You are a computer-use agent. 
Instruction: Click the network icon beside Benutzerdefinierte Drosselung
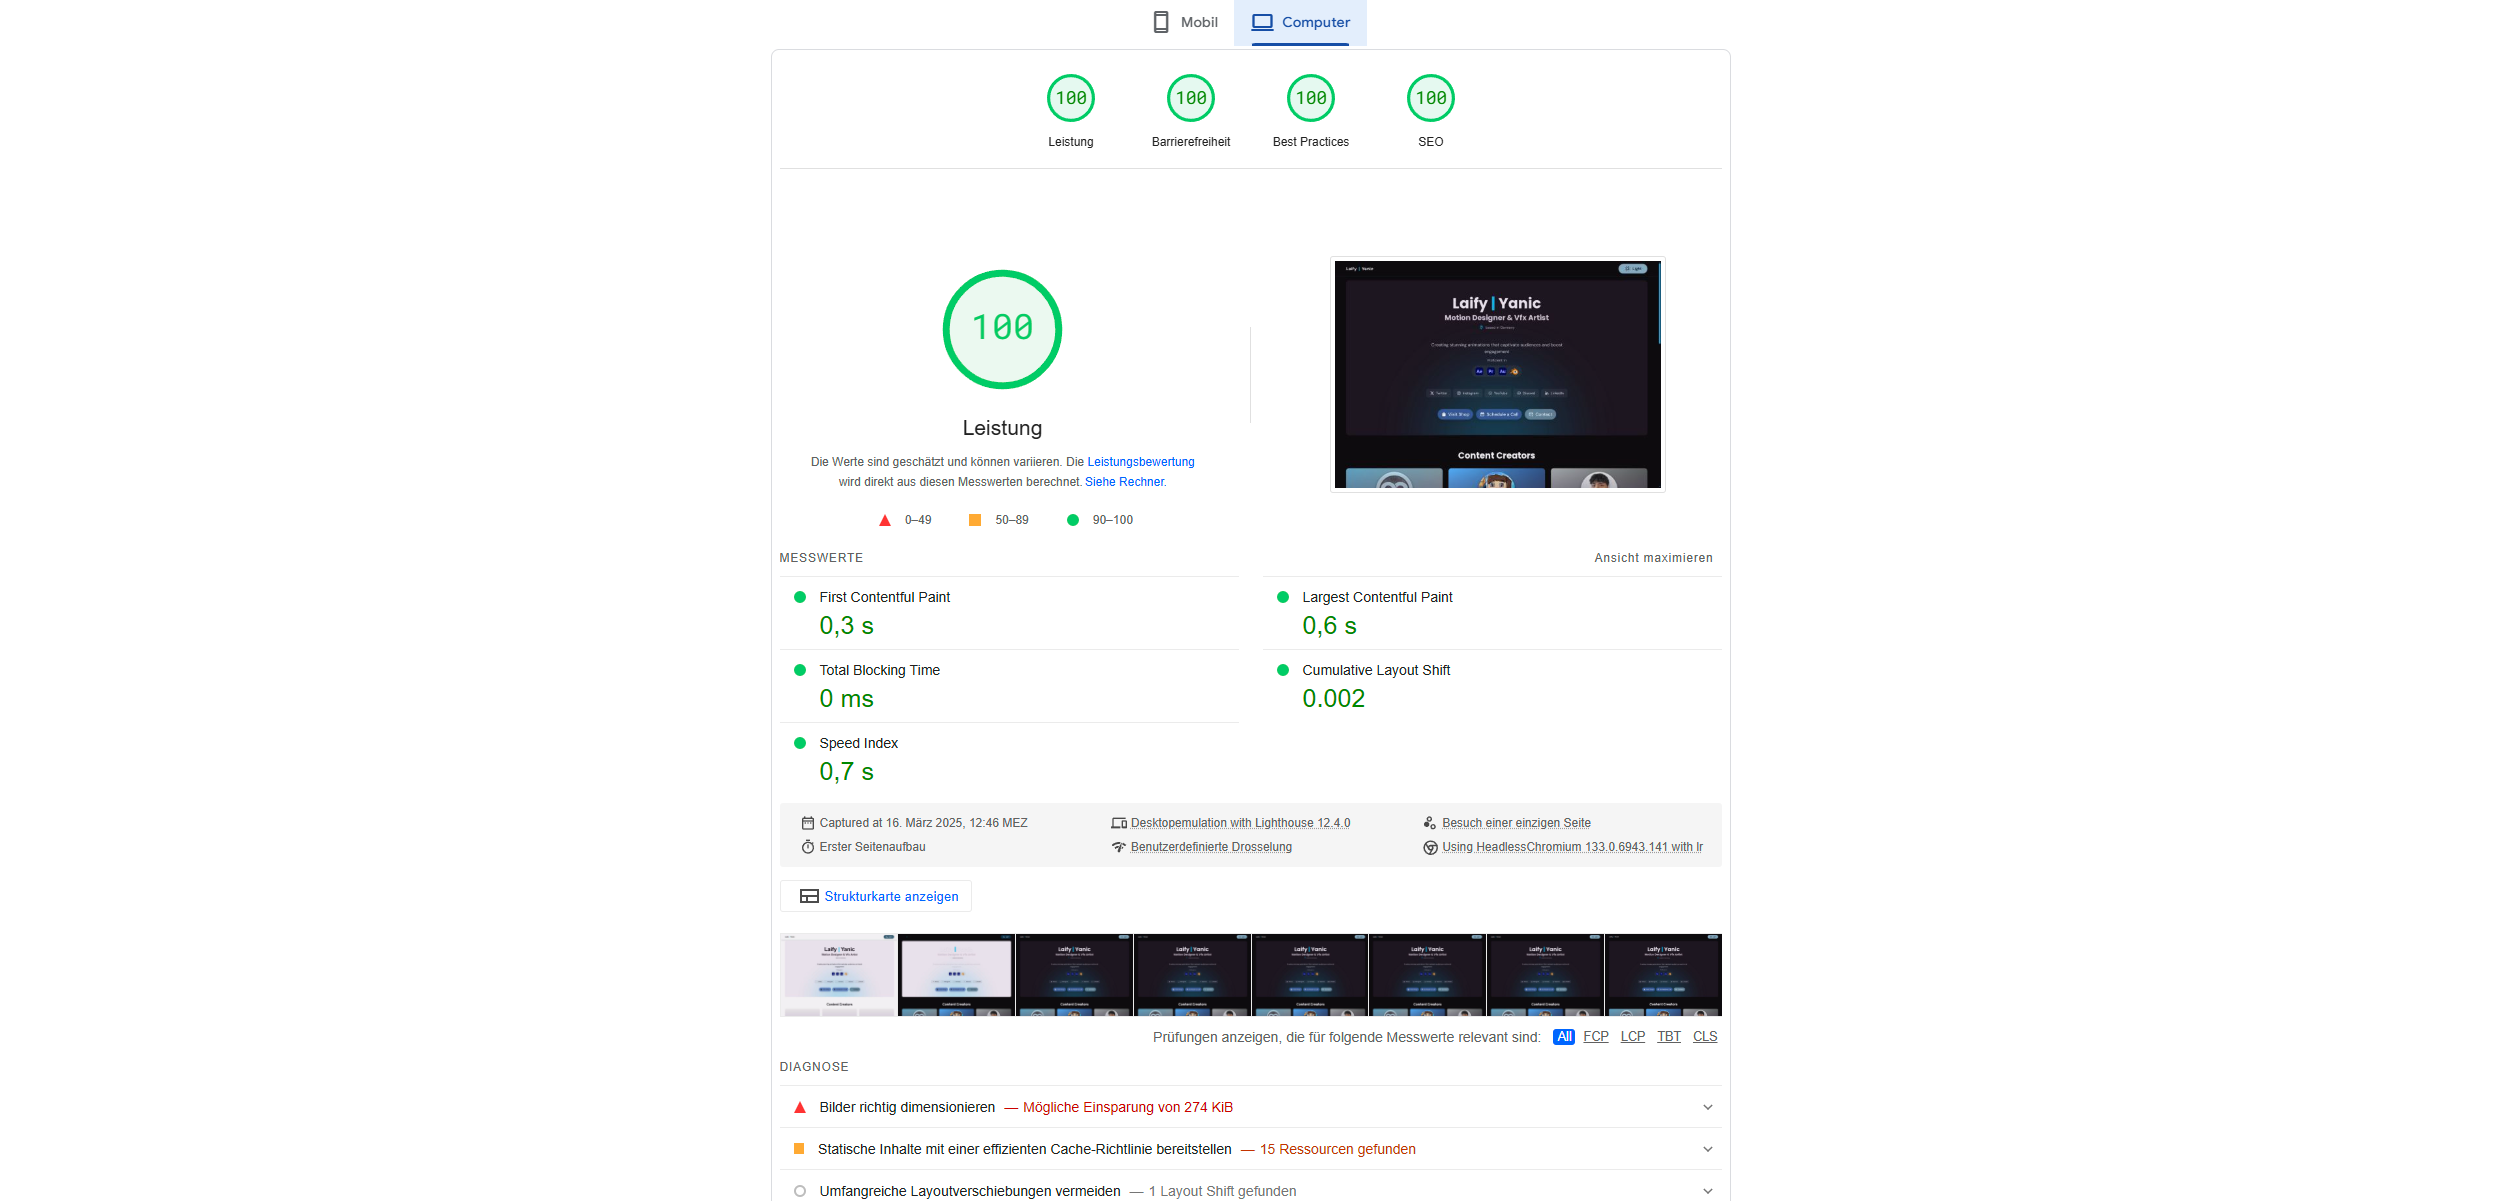(x=1119, y=847)
